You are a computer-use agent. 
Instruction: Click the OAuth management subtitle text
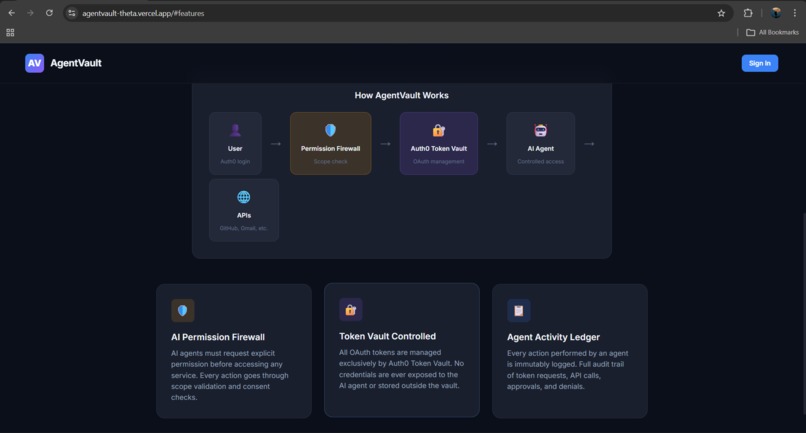pyautogui.click(x=438, y=161)
